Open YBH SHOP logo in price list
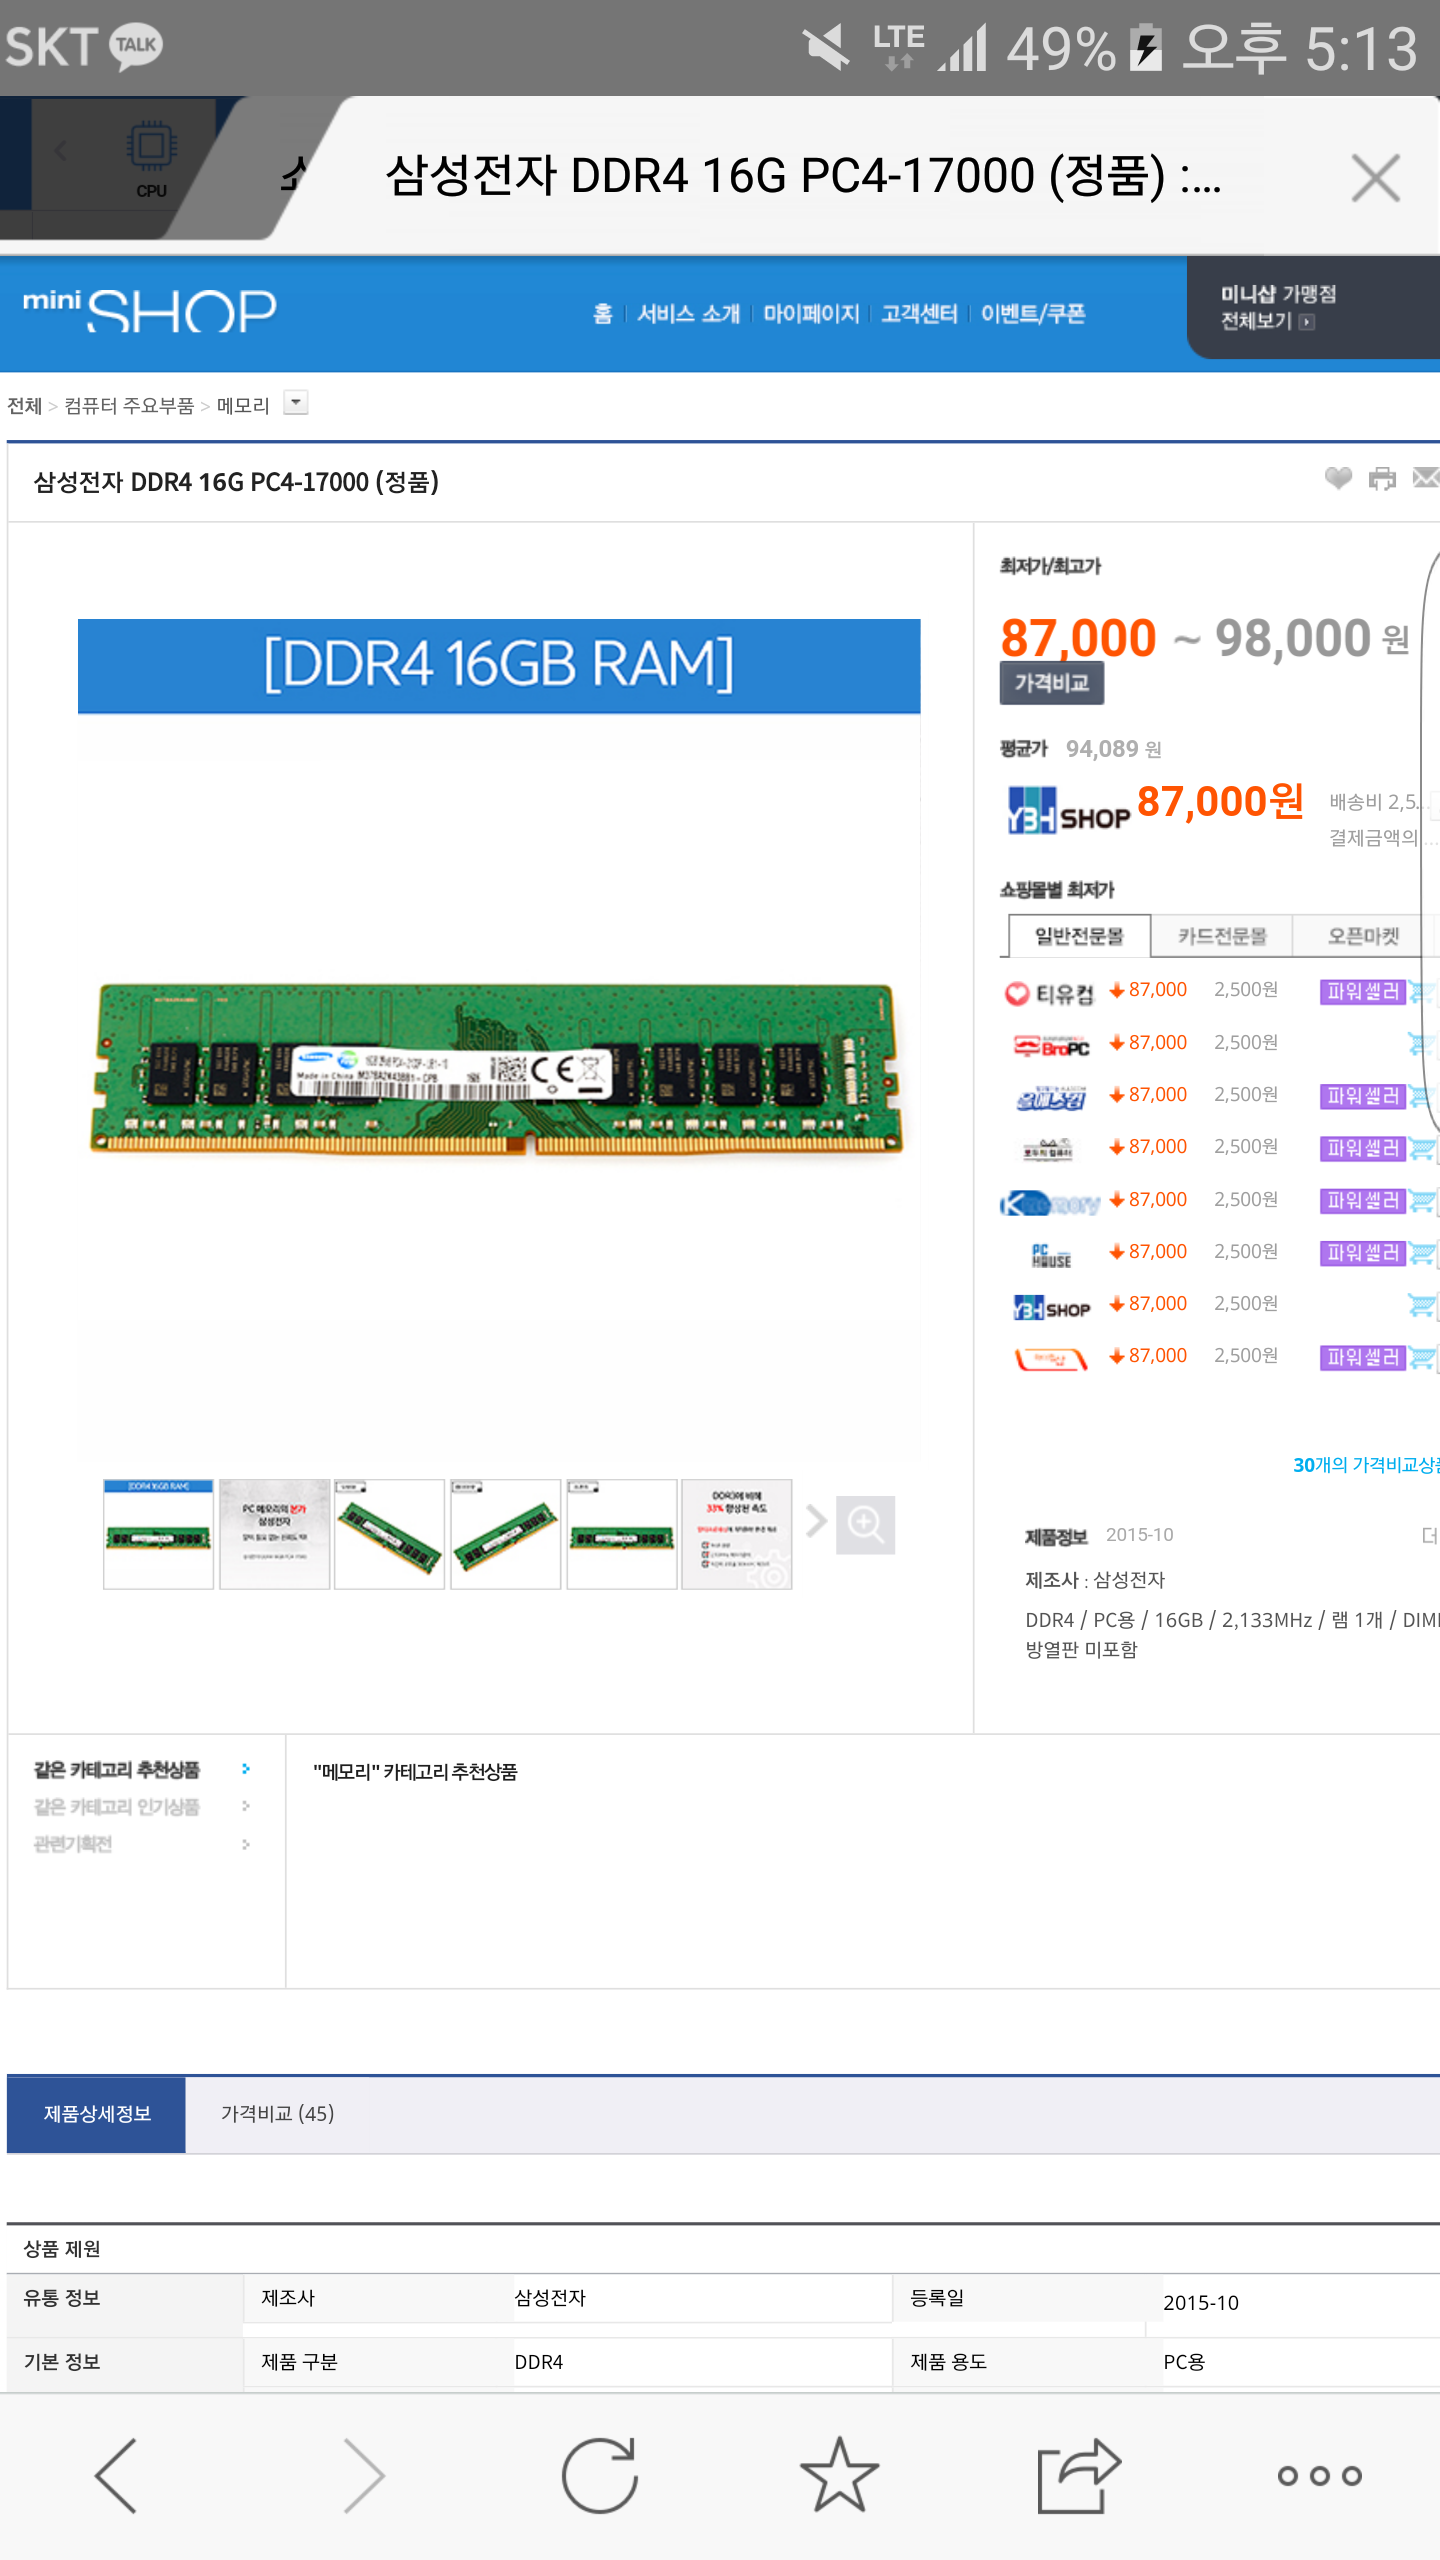 [1052, 1308]
